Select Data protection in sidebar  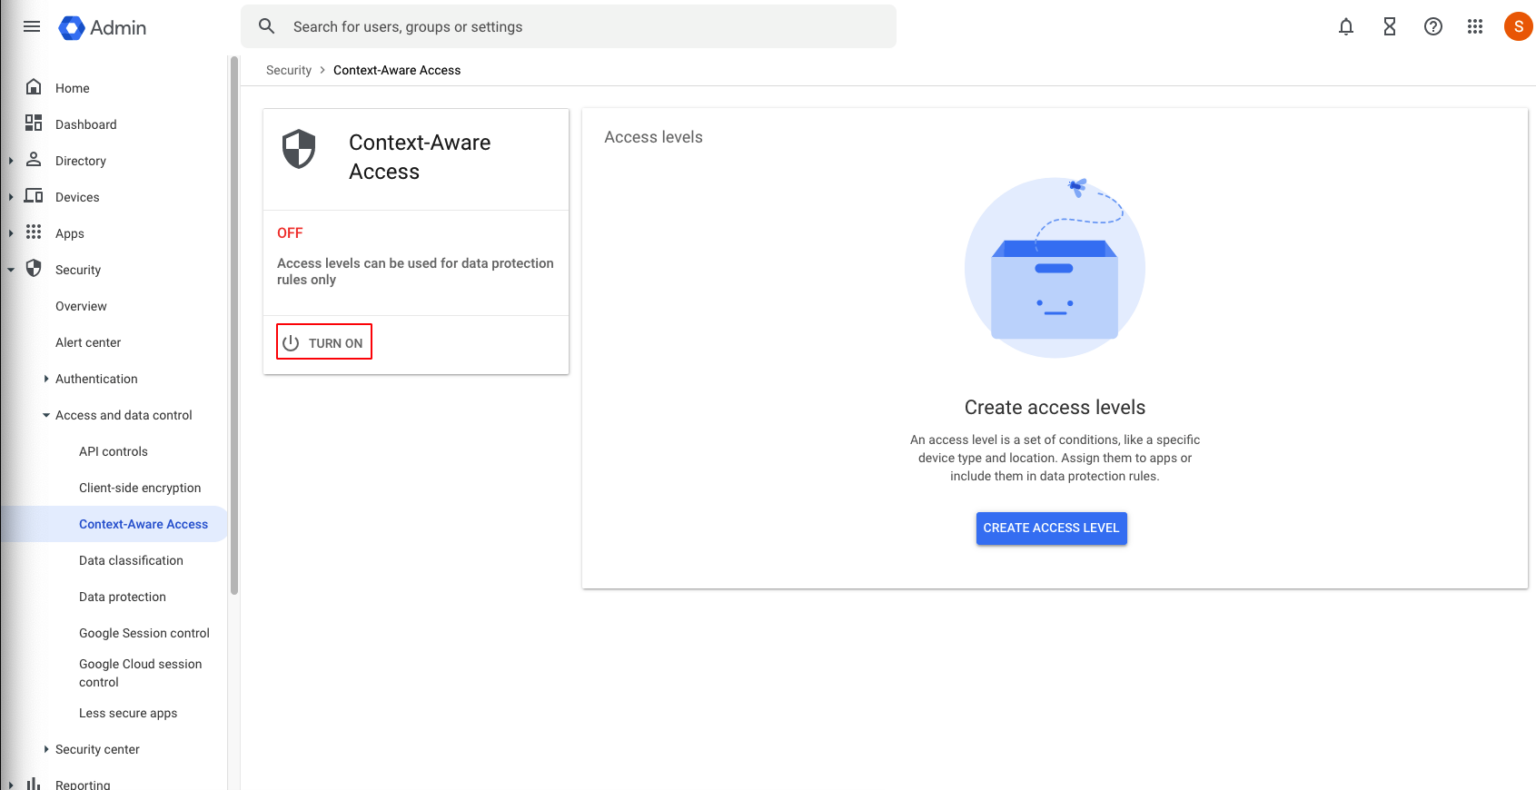tap(122, 596)
